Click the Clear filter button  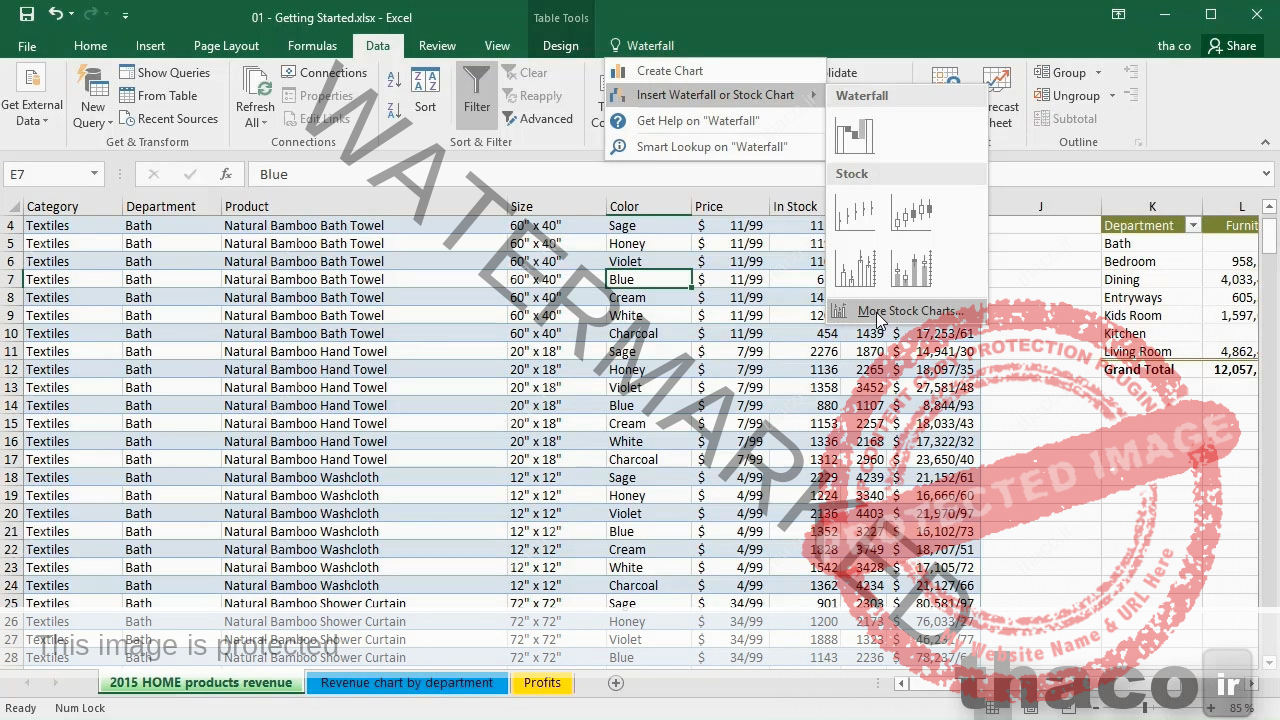point(525,72)
